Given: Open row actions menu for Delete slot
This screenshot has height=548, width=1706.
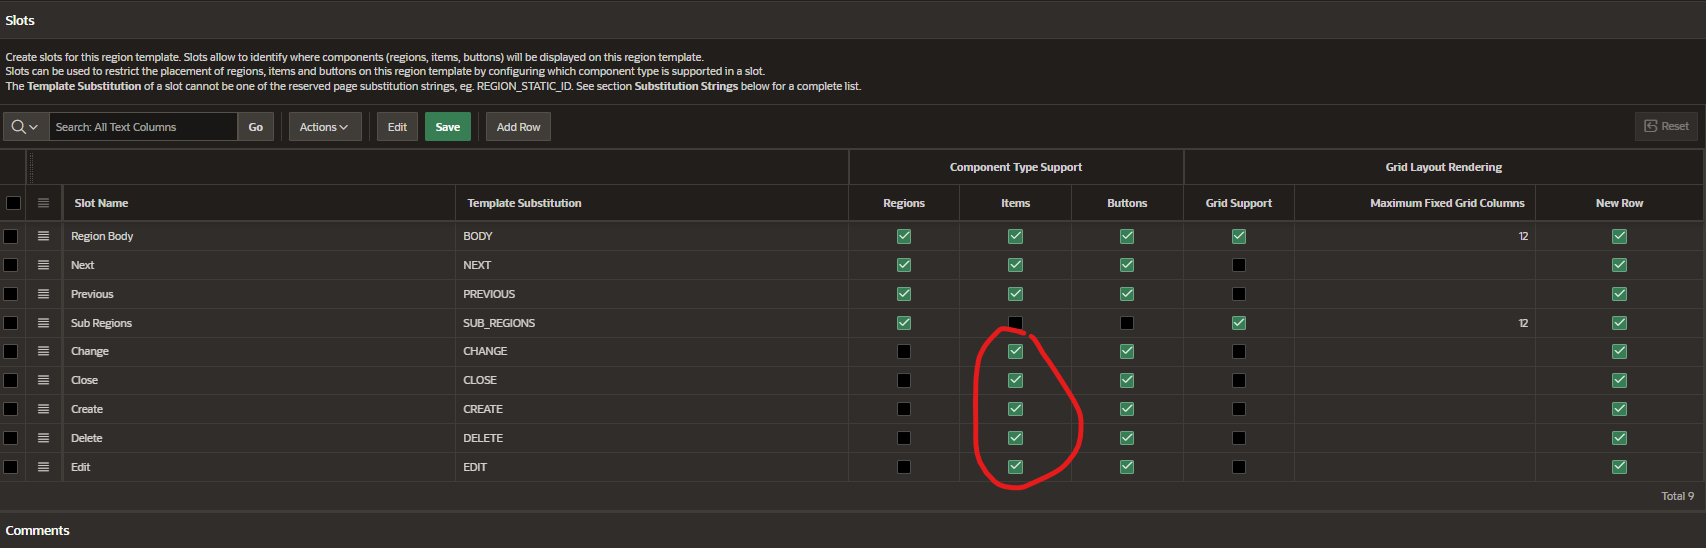Looking at the screenshot, I should click(x=43, y=438).
